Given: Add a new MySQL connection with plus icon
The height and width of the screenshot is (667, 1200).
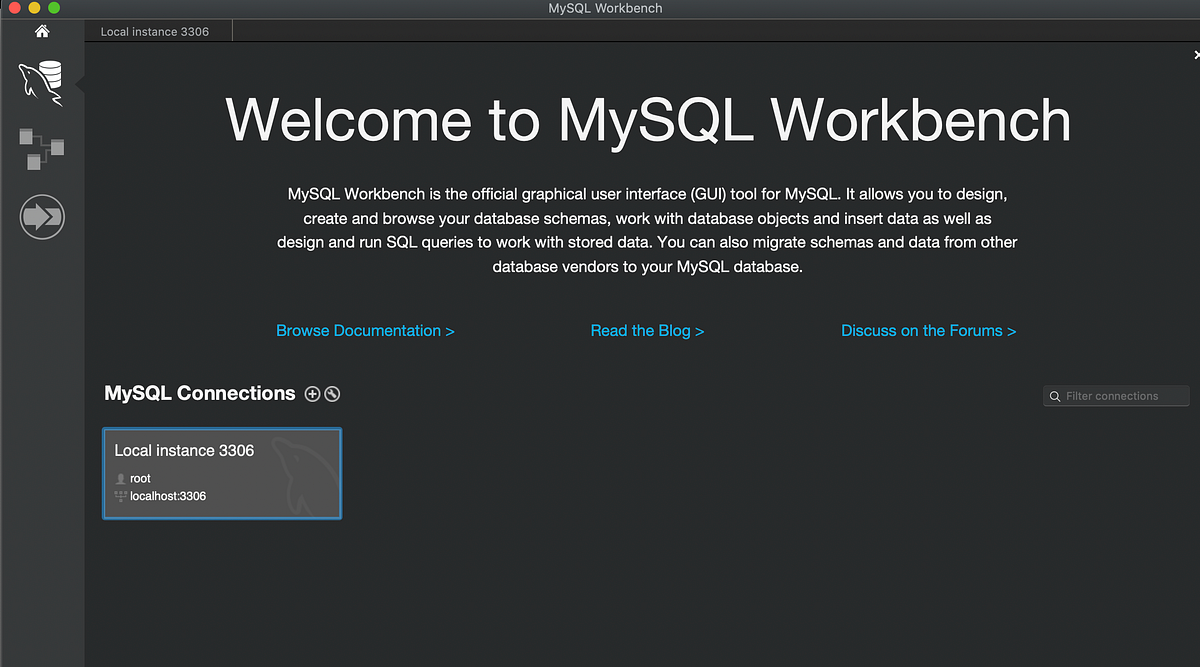Looking at the screenshot, I should point(312,394).
